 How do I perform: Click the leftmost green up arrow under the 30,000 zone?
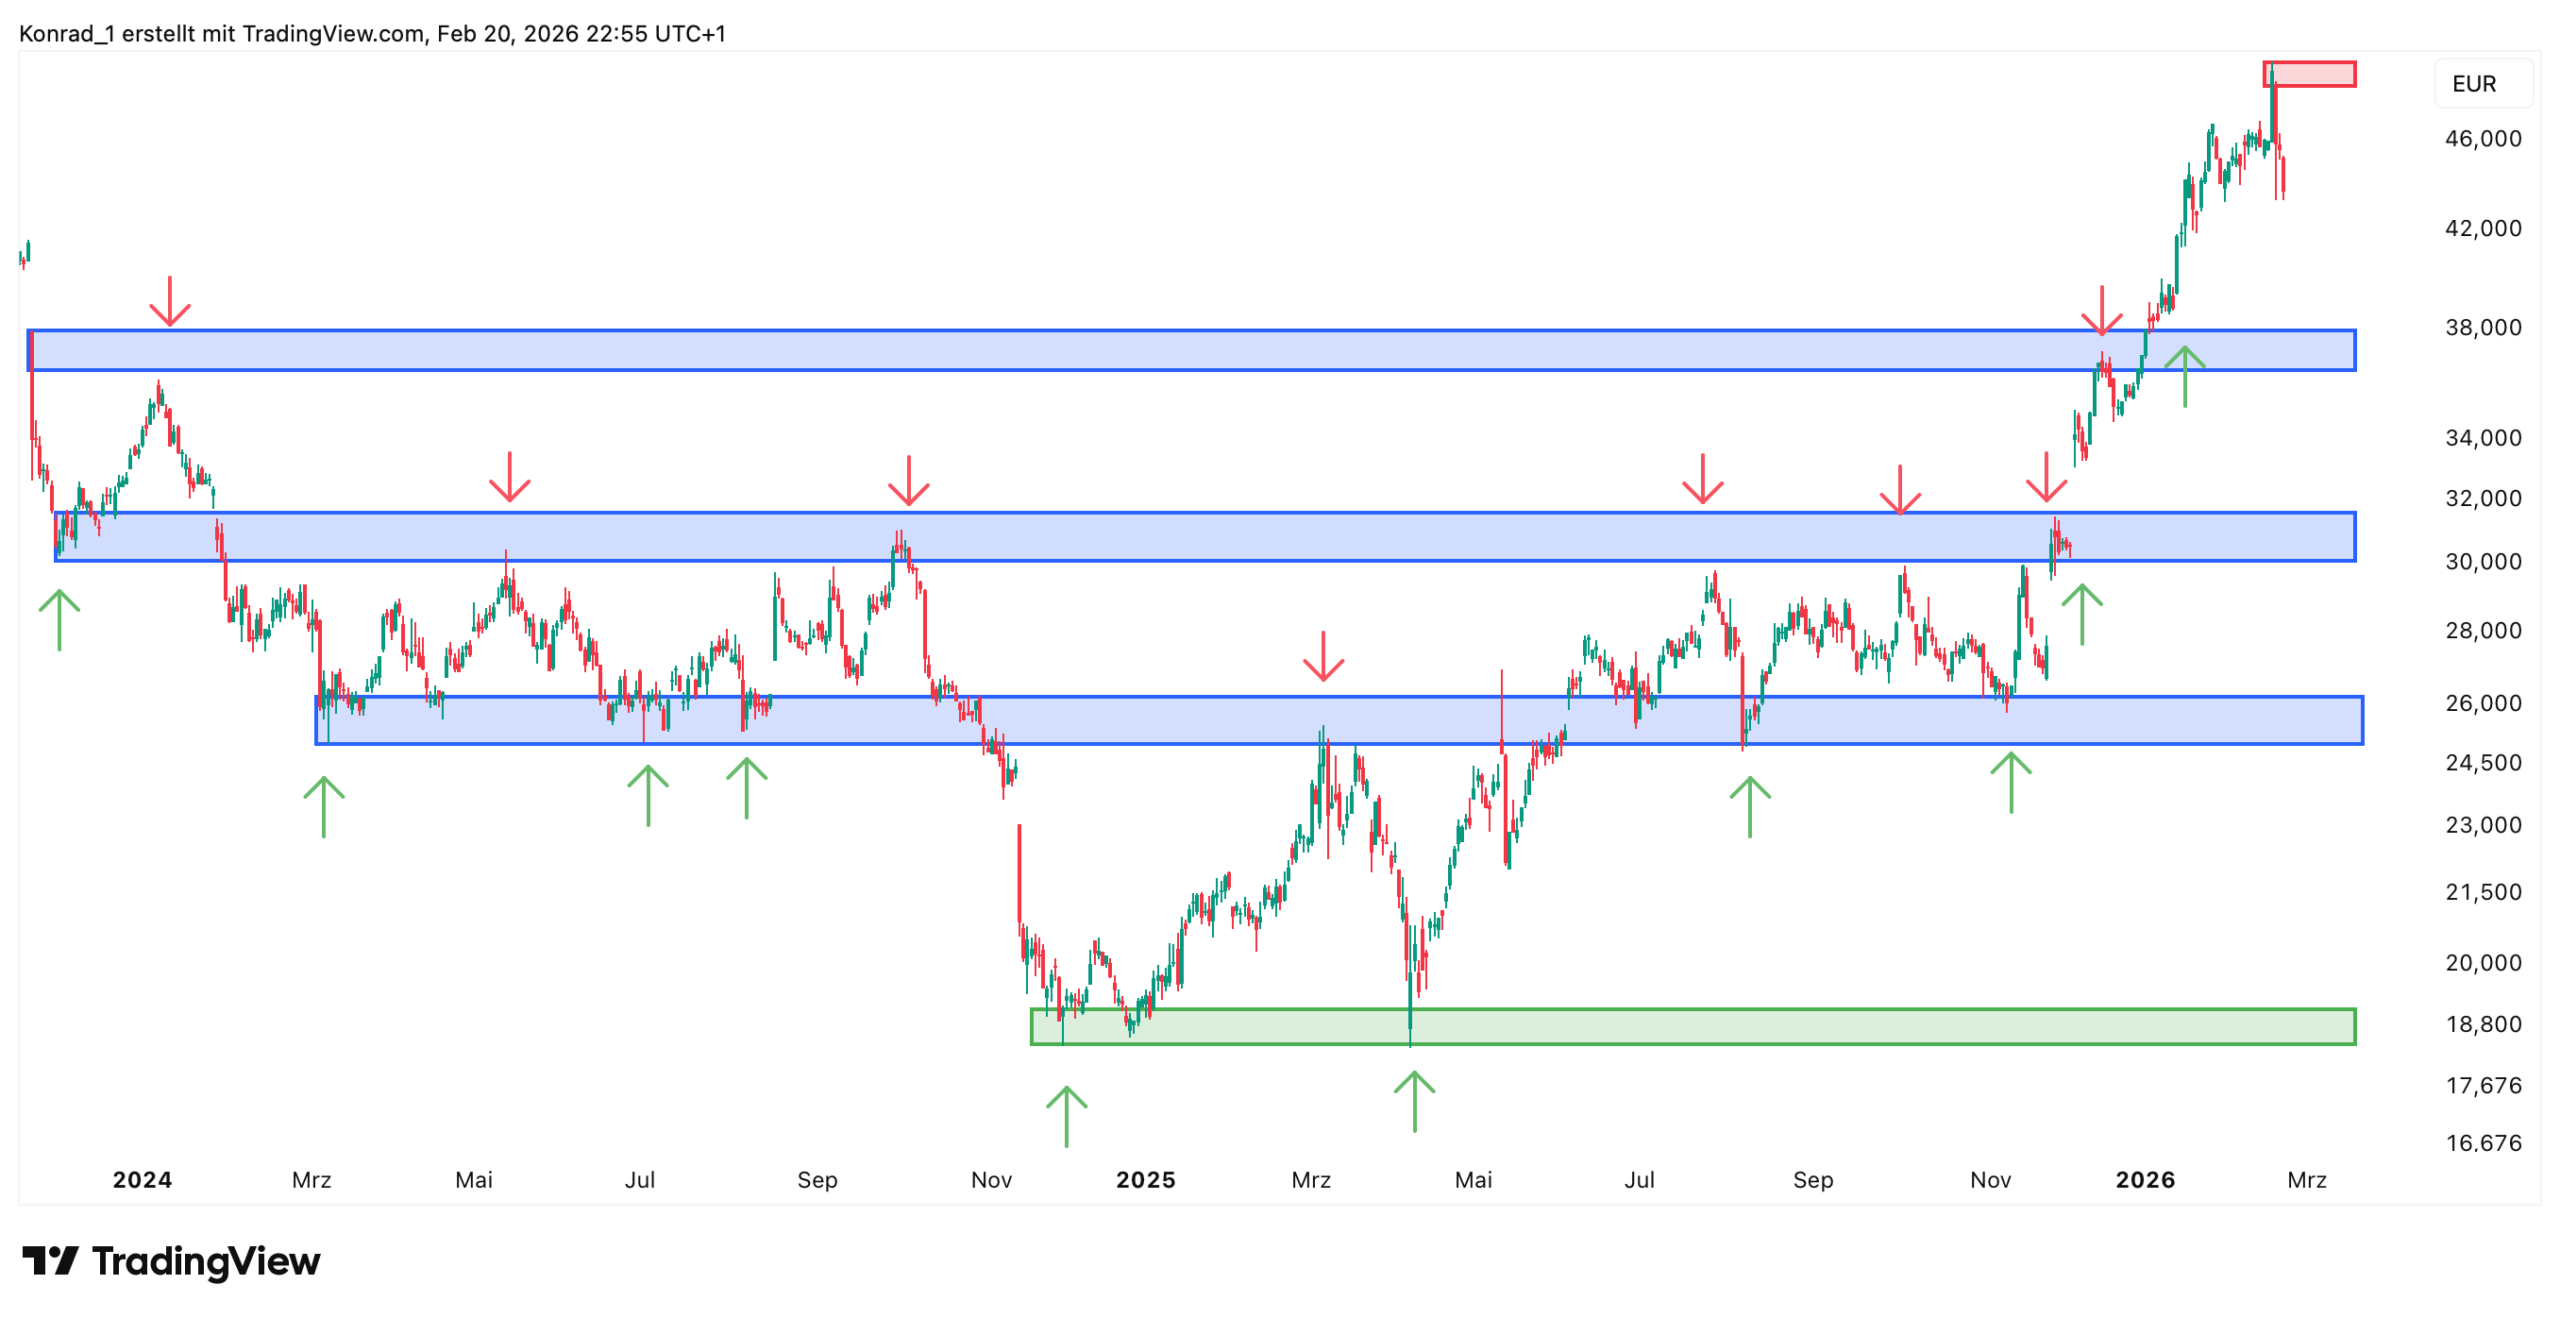pyautogui.click(x=59, y=619)
